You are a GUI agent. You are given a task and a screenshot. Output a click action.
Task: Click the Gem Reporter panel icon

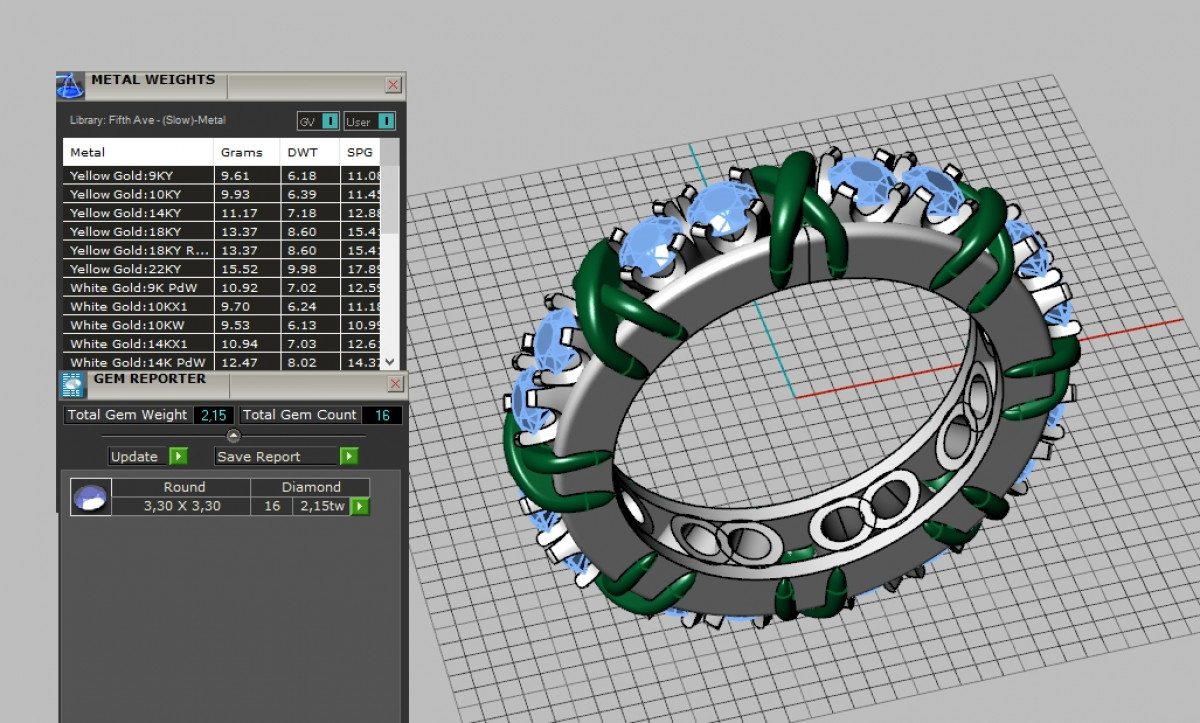coord(72,385)
